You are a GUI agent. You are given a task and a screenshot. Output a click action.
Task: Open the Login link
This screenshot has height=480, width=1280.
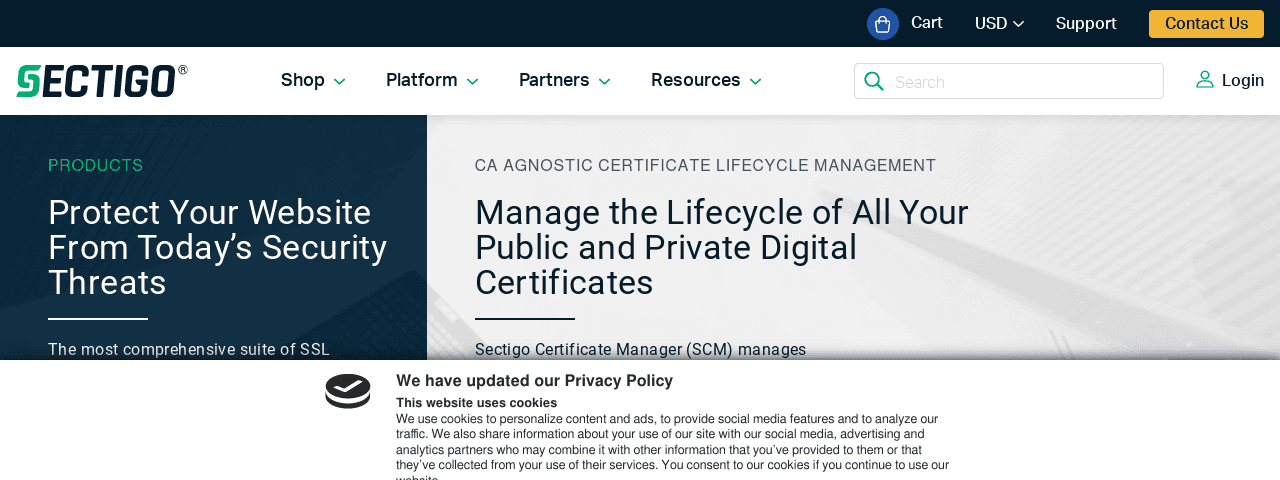coord(1242,81)
